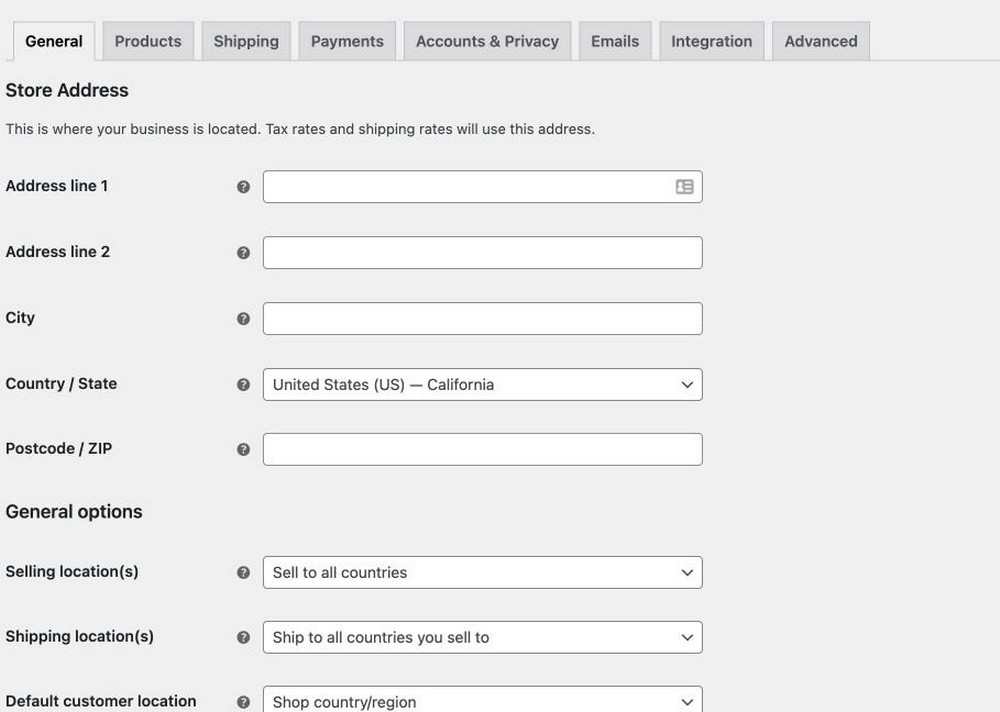
Task: Open the Advanced tab
Action: click(x=821, y=41)
